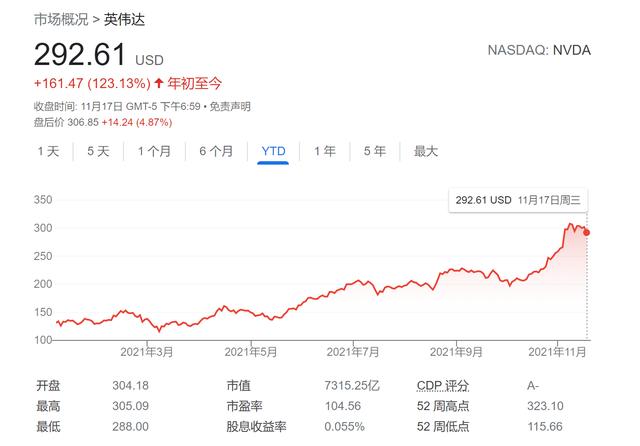Click the 市盈率 value 104.56
The width and height of the screenshot is (640, 446).
click(343, 406)
